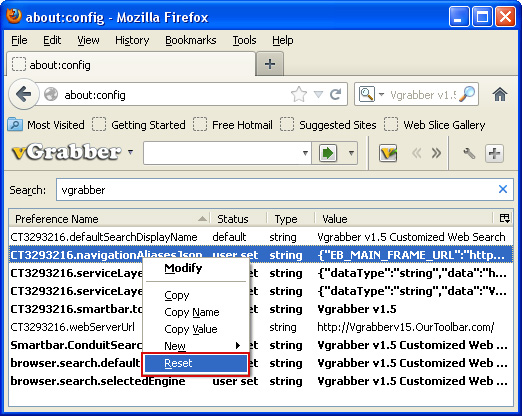Clear the about:config search field
Image resolution: width=522 pixels, height=416 pixels.
click(503, 189)
